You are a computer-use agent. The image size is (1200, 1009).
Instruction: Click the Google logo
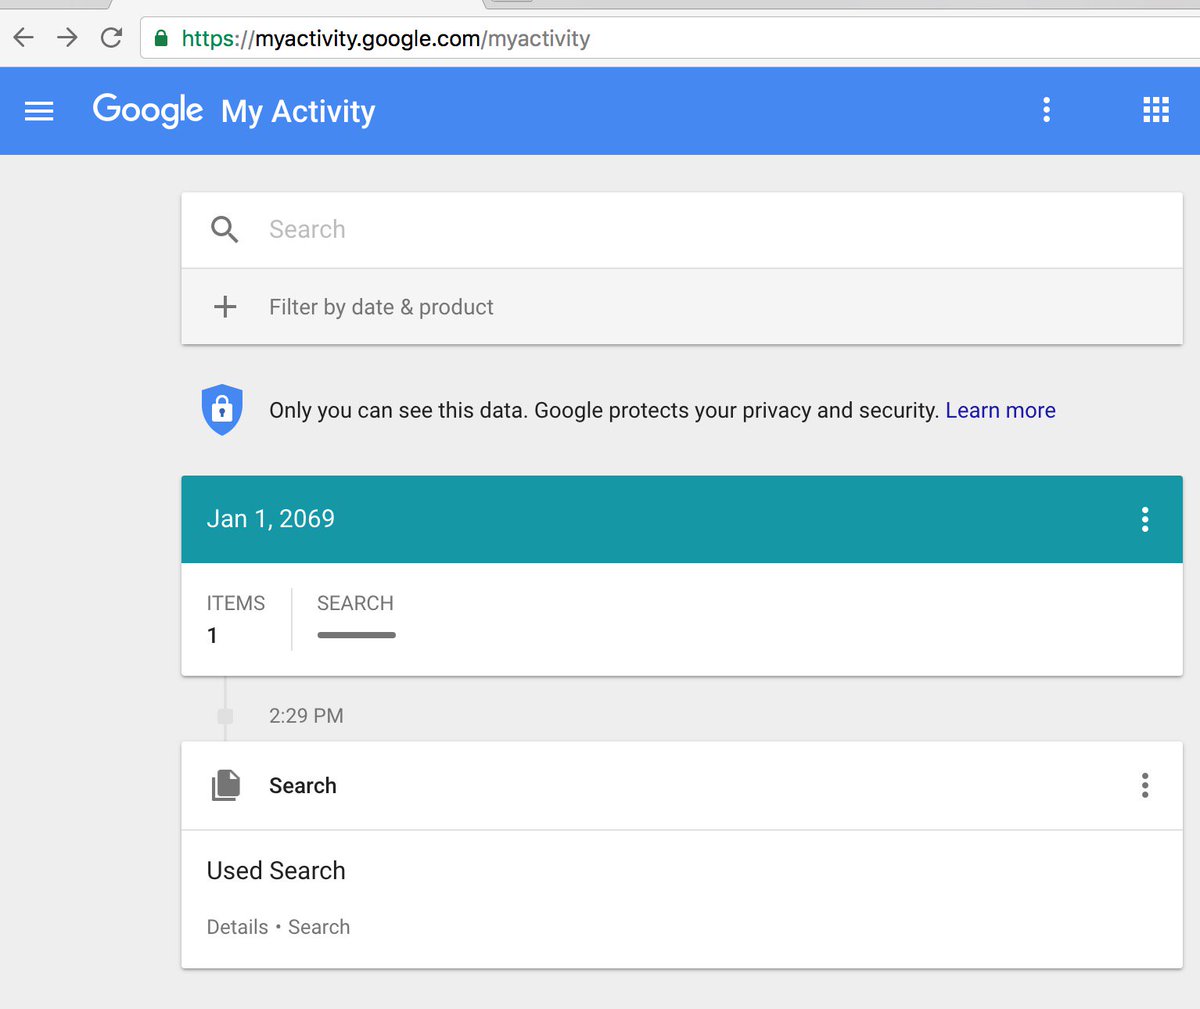pos(148,110)
